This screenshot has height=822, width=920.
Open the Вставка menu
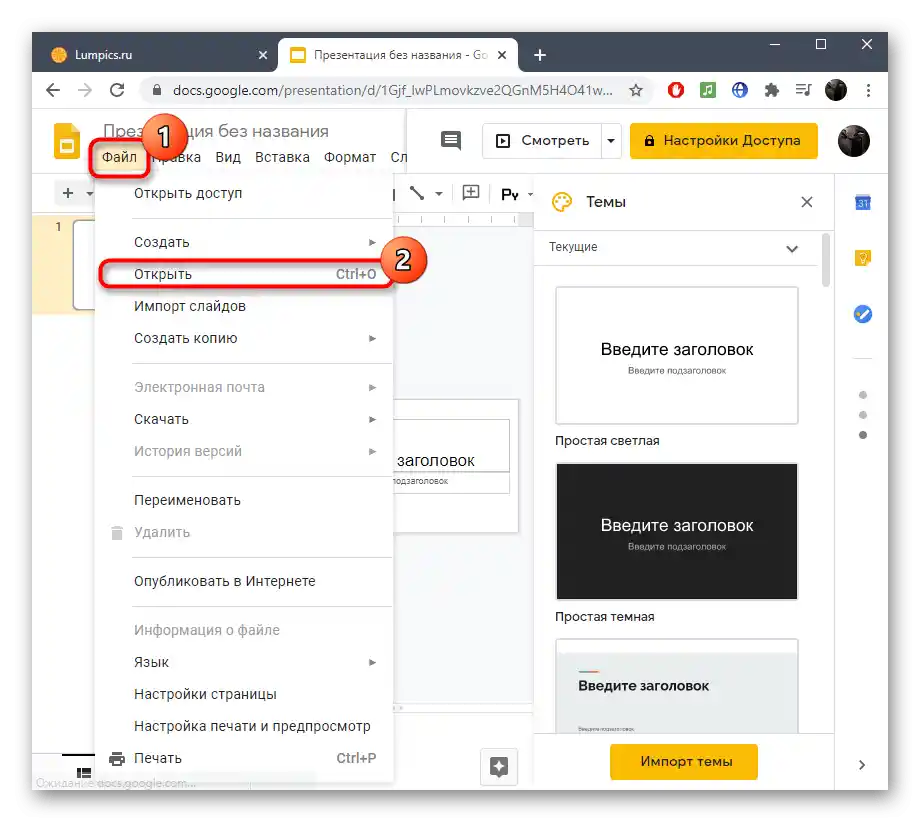pos(282,157)
